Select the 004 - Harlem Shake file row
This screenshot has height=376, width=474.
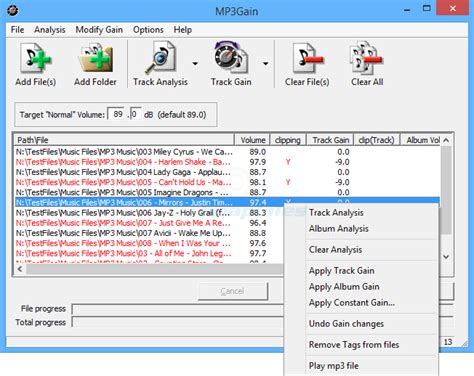pyautogui.click(x=227, y=162)
